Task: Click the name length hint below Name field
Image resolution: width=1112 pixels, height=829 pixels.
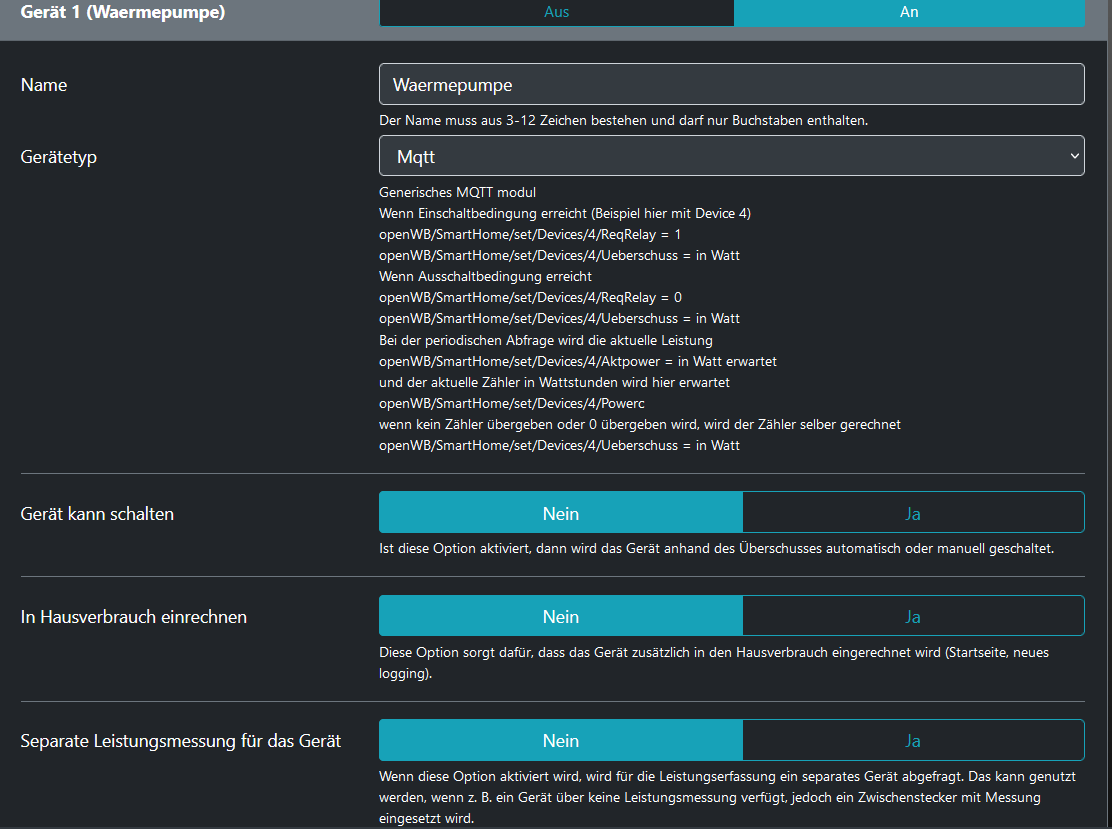Action: point(623,121)
